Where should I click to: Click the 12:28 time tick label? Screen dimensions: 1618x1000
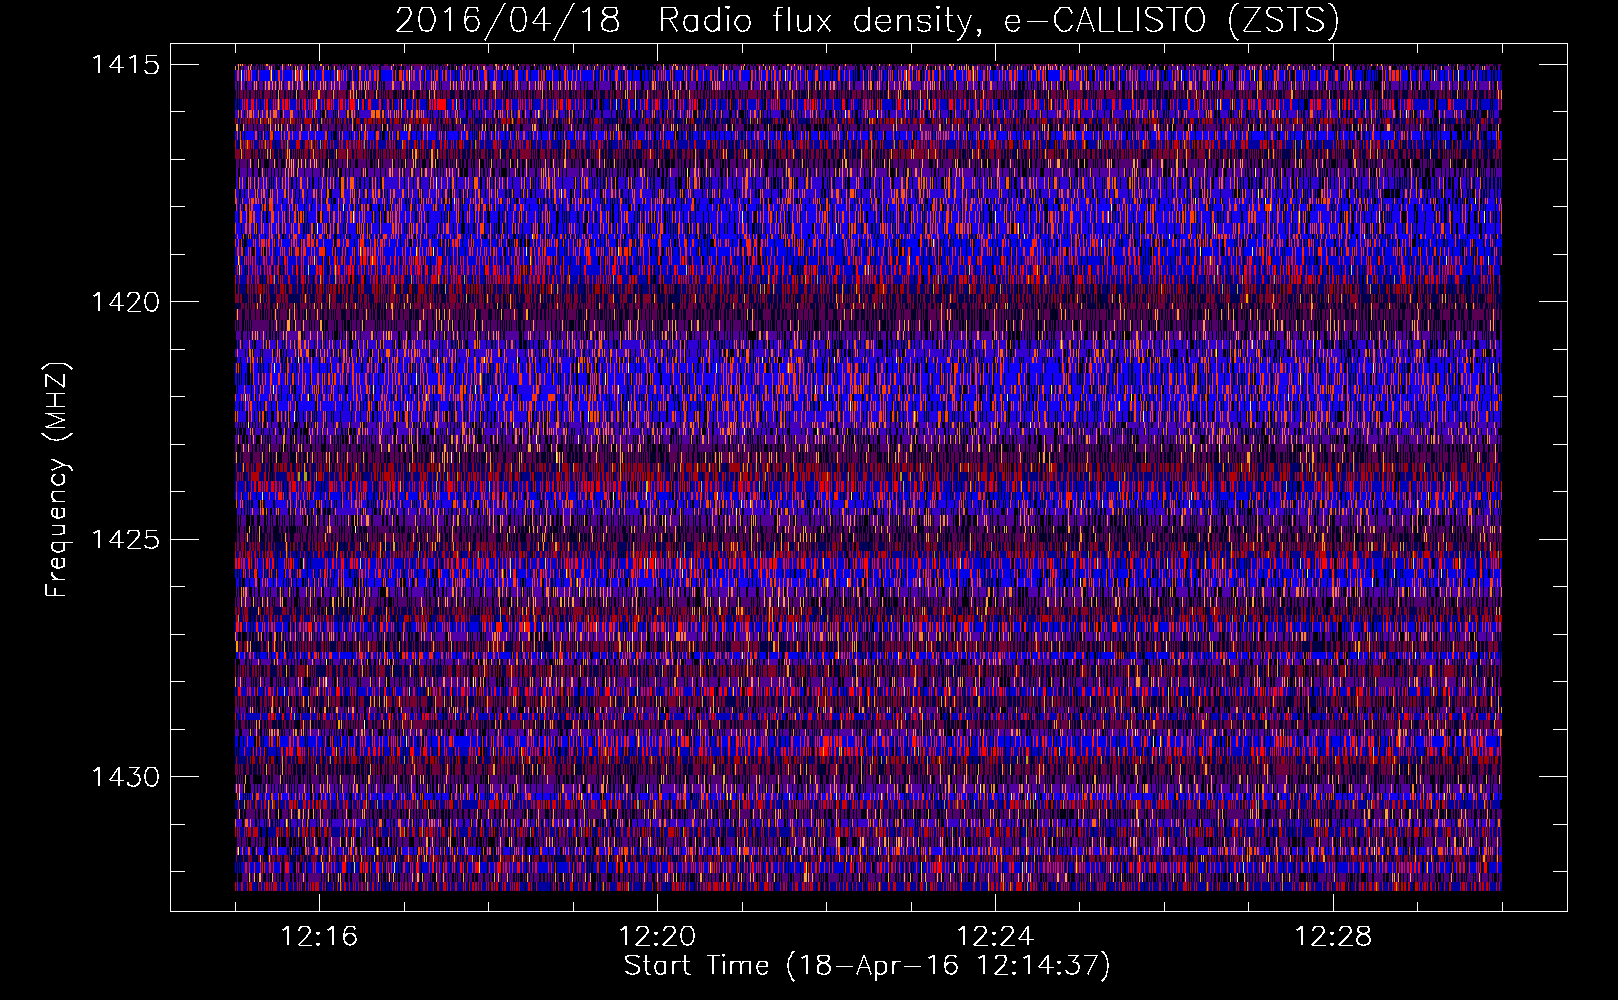(1333, 937)
